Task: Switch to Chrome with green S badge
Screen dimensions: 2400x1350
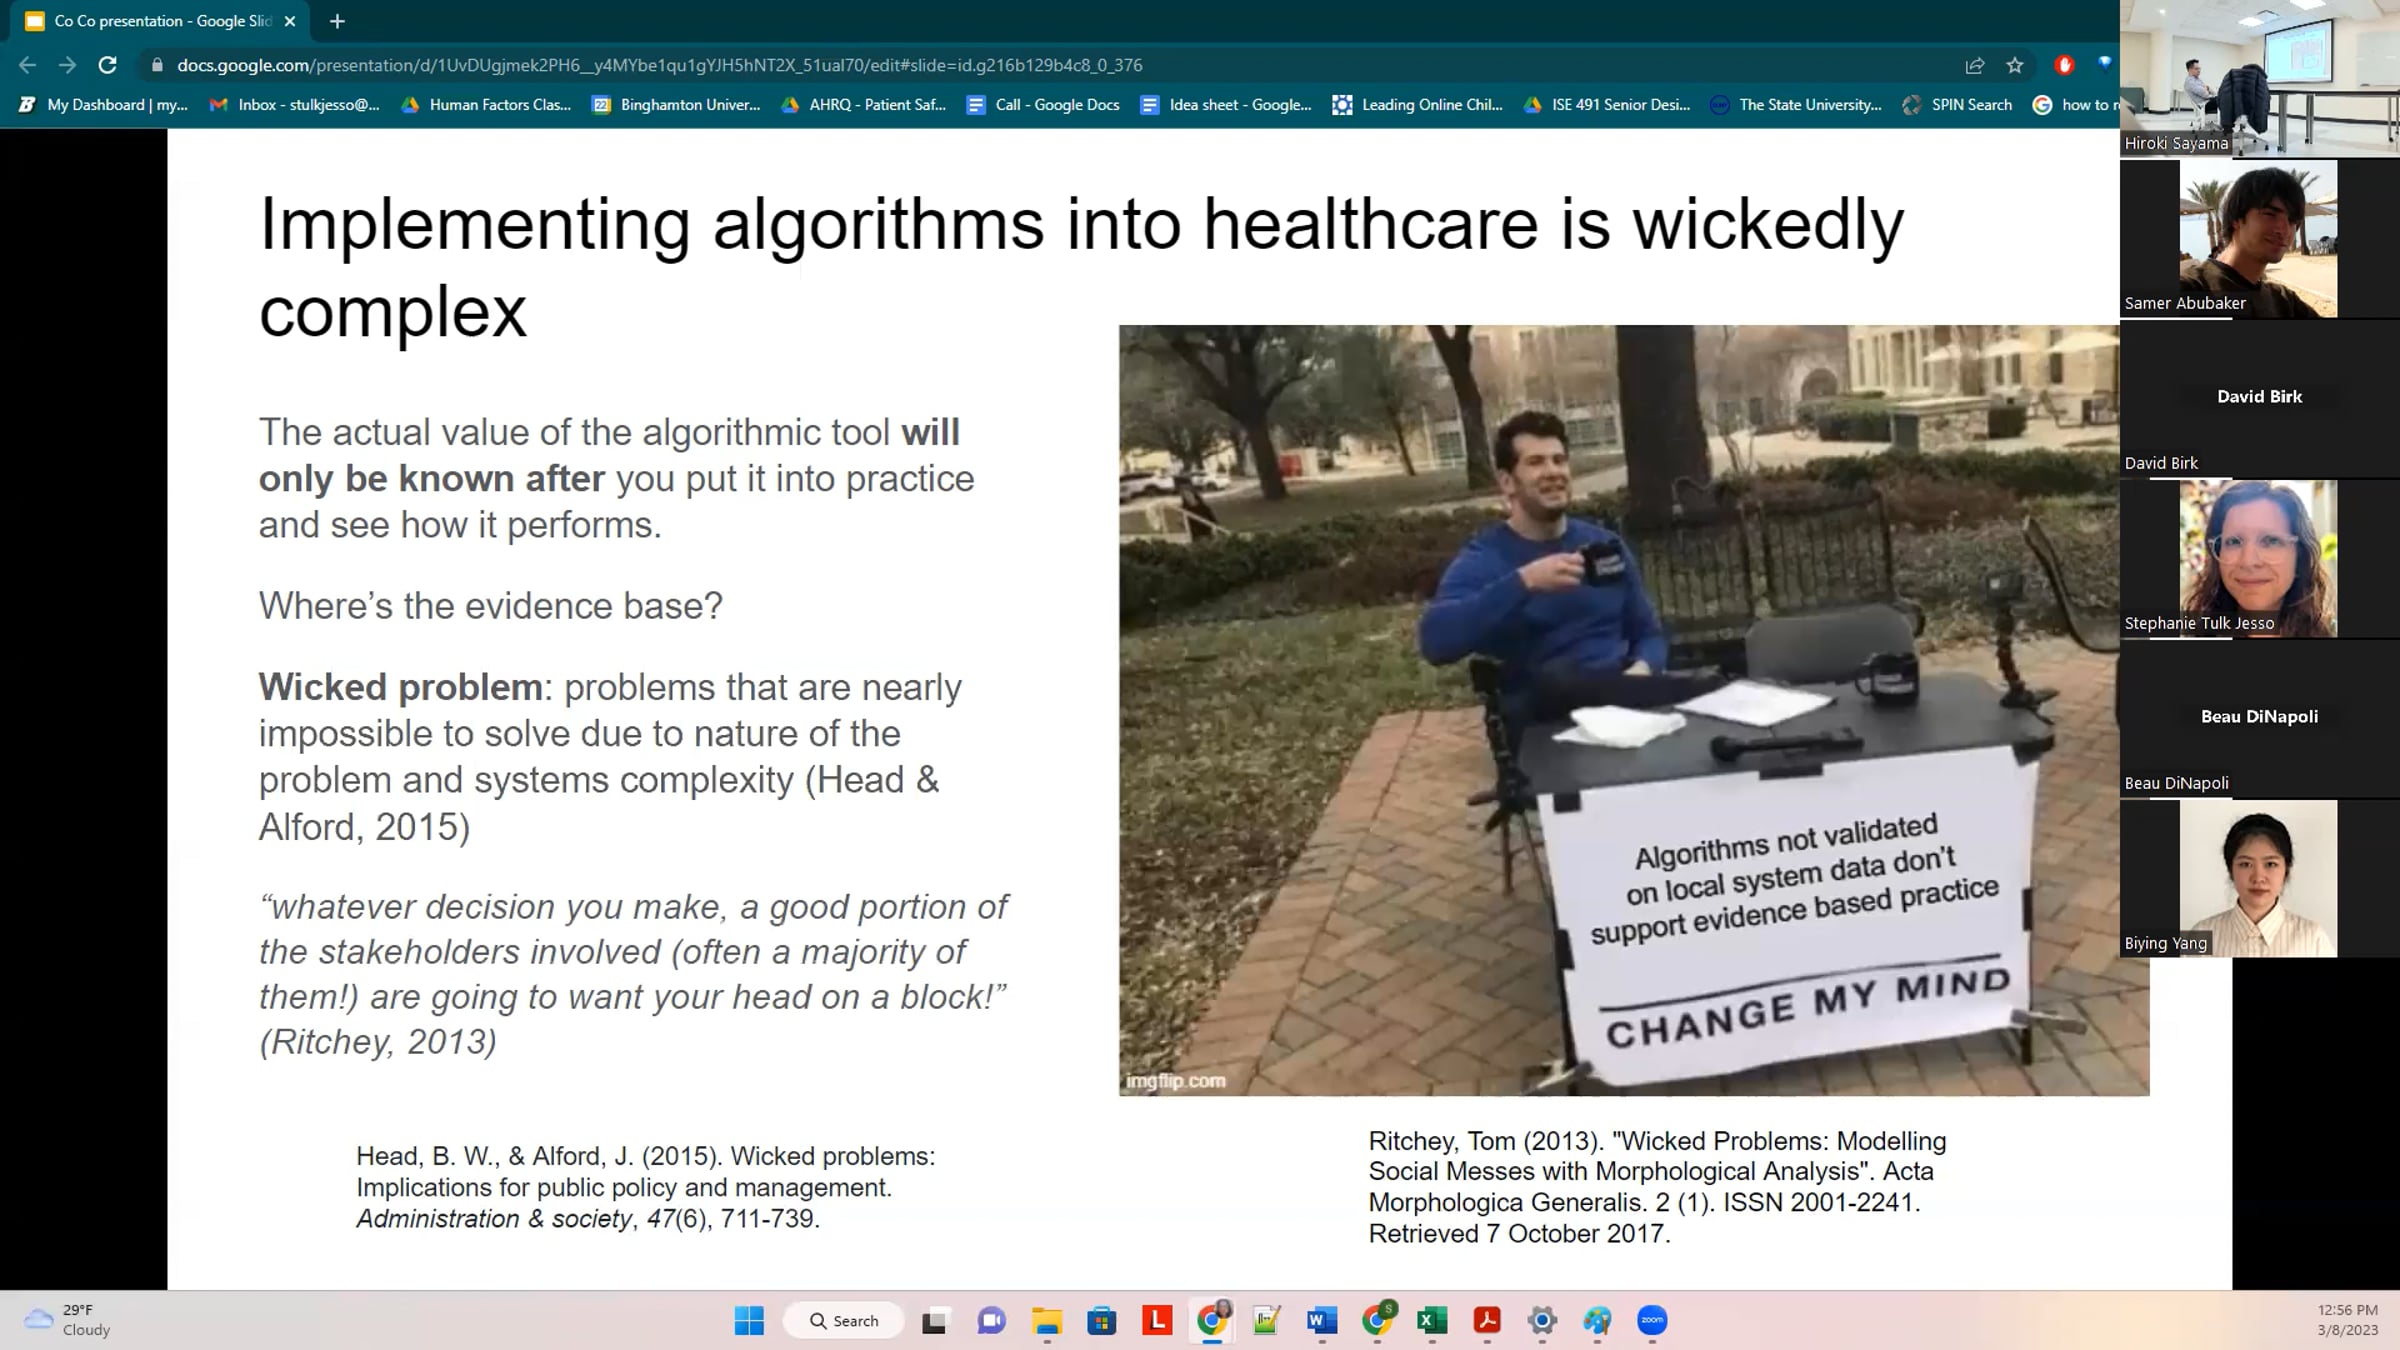Action: click(x=1378, y=1320)
